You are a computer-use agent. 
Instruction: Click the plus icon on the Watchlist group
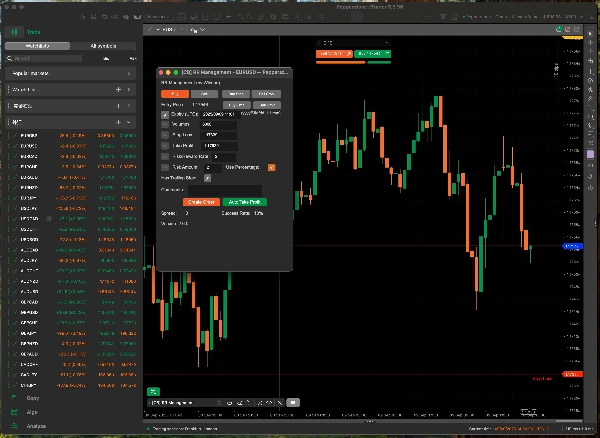(x=118, y=90)
